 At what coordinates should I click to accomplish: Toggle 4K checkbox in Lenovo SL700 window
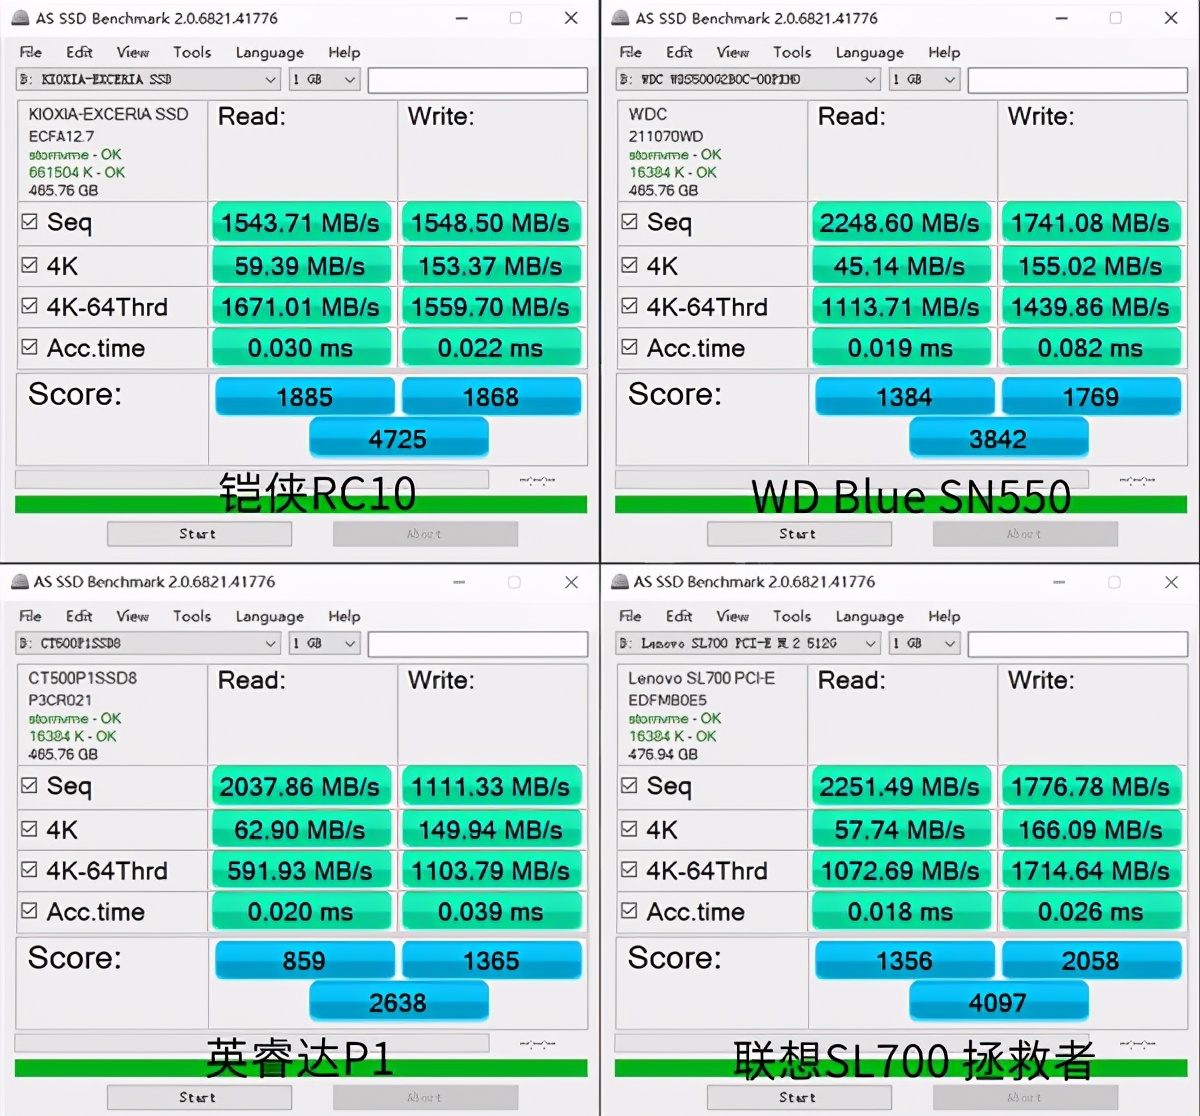tap(629, 829)
